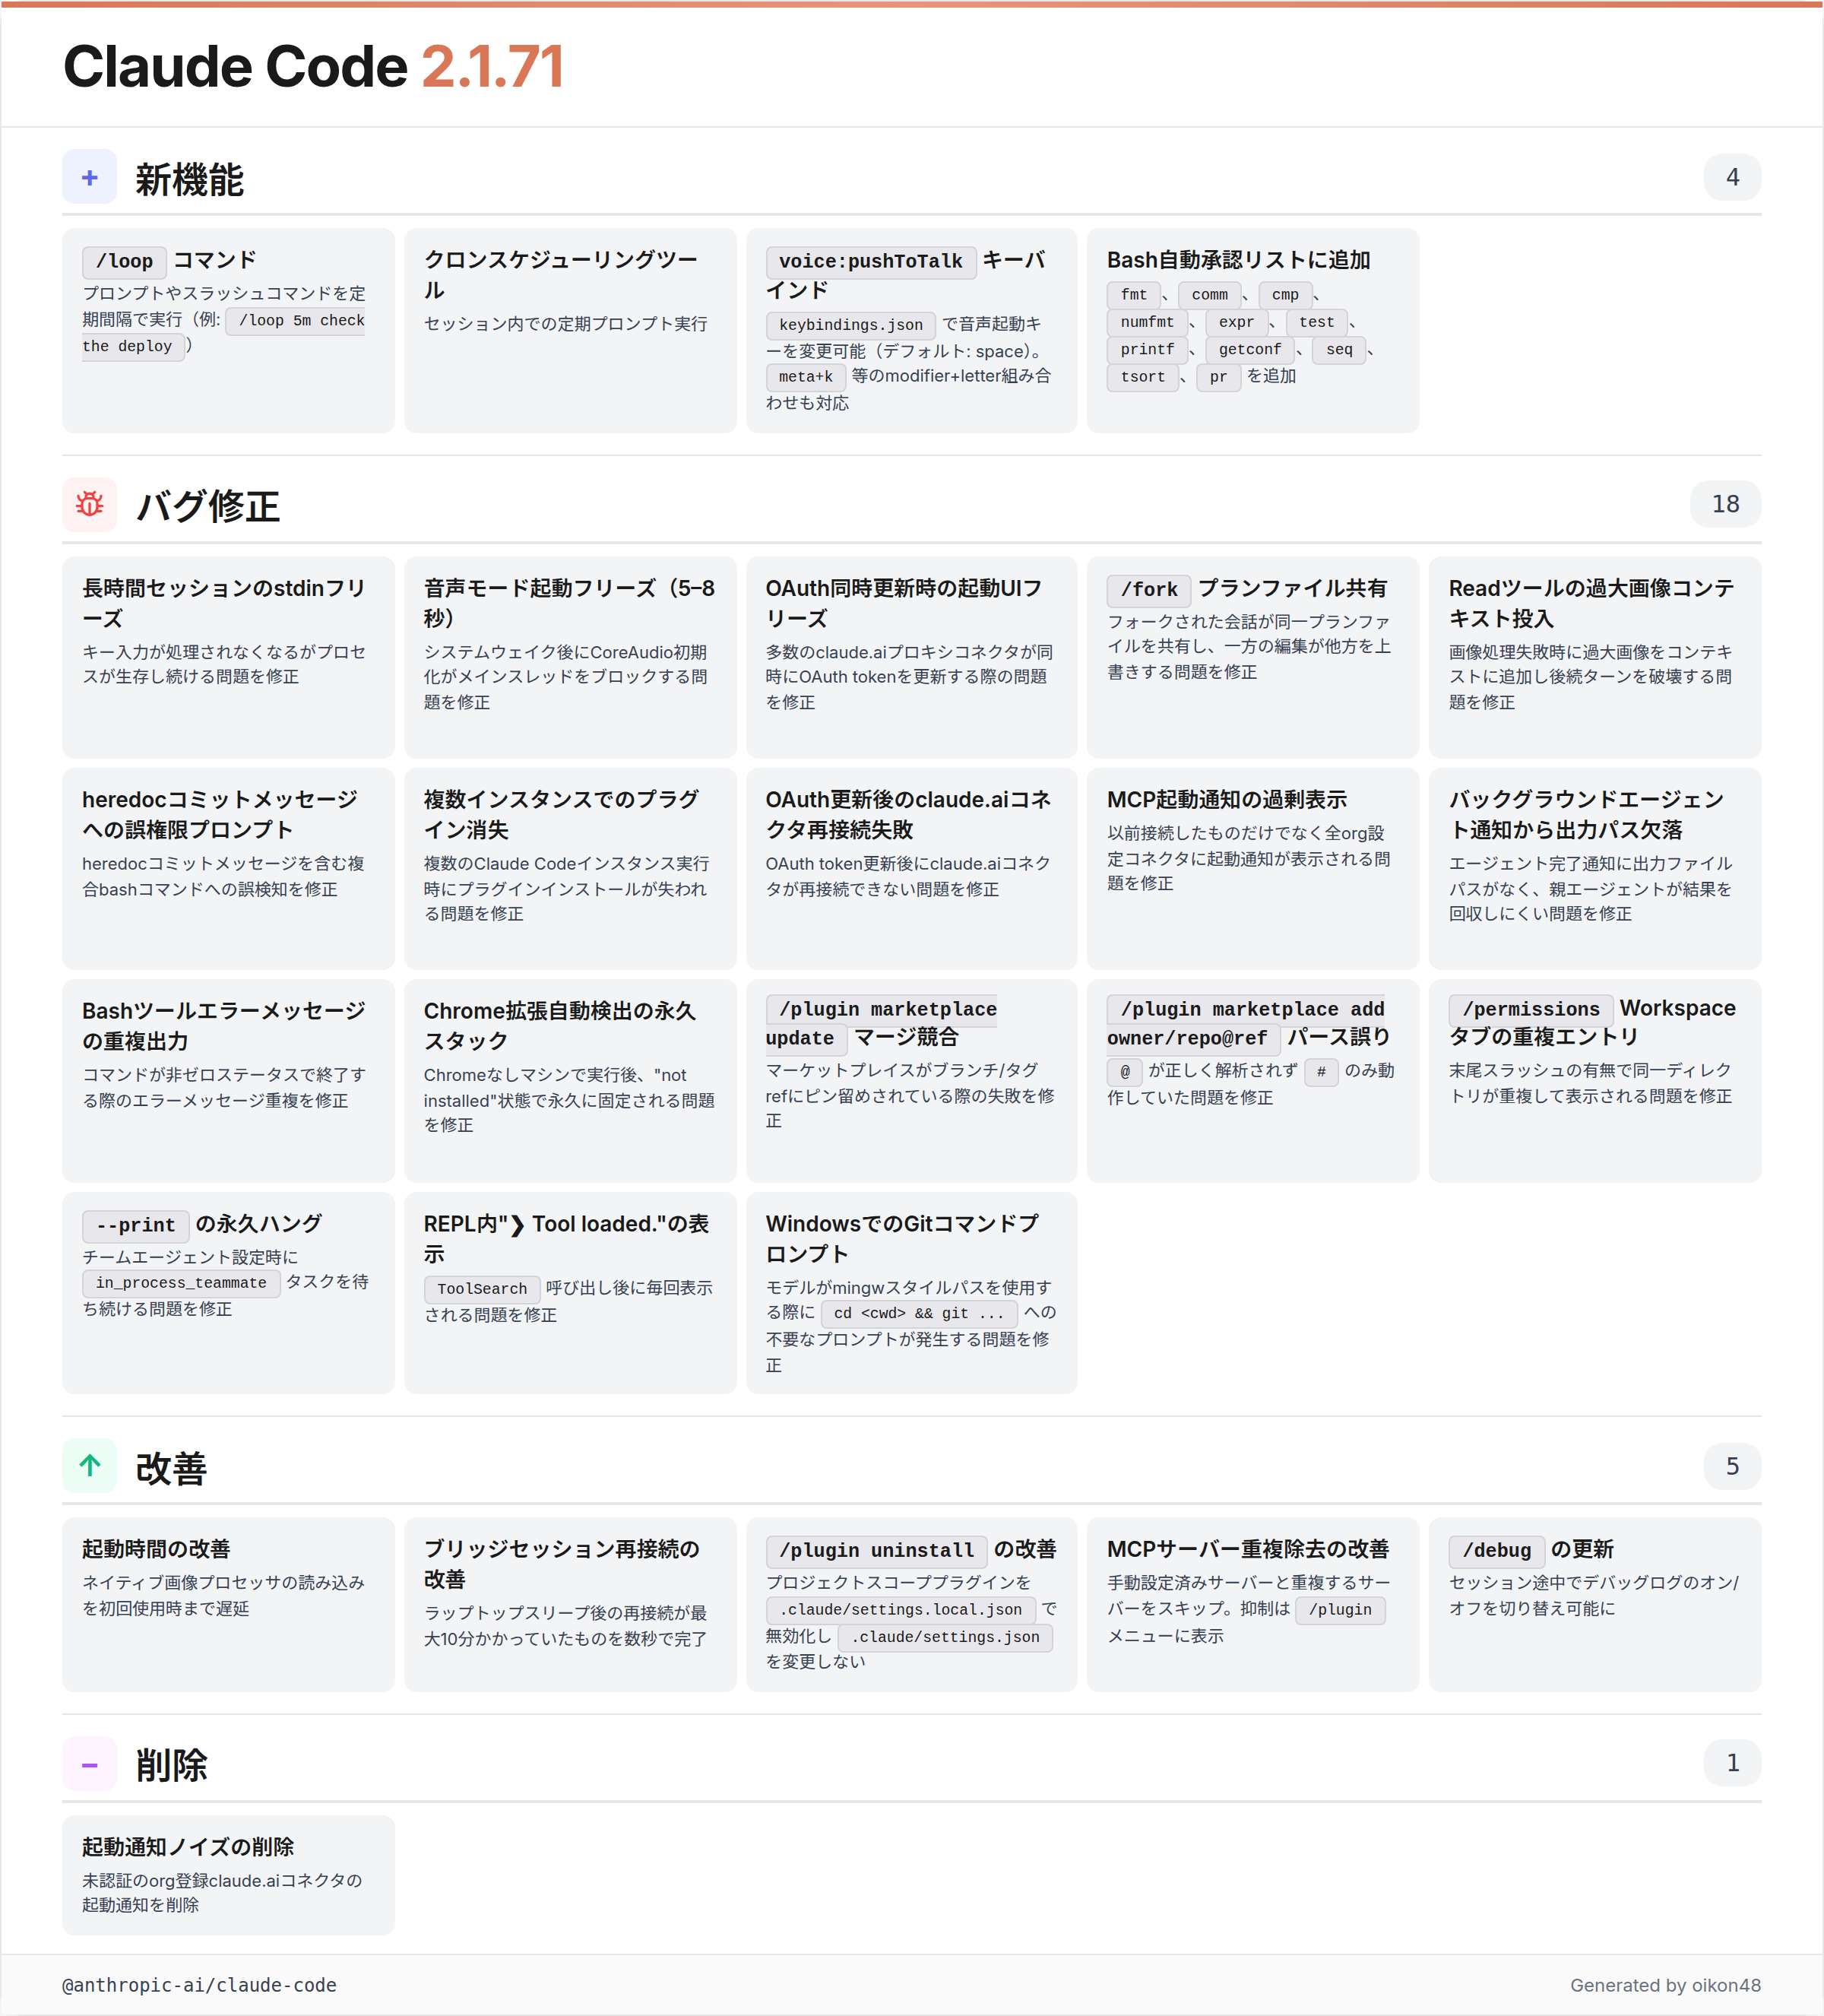Click the voice:pushToTalk code tag

pyautogui.click(x=870, y=262)
